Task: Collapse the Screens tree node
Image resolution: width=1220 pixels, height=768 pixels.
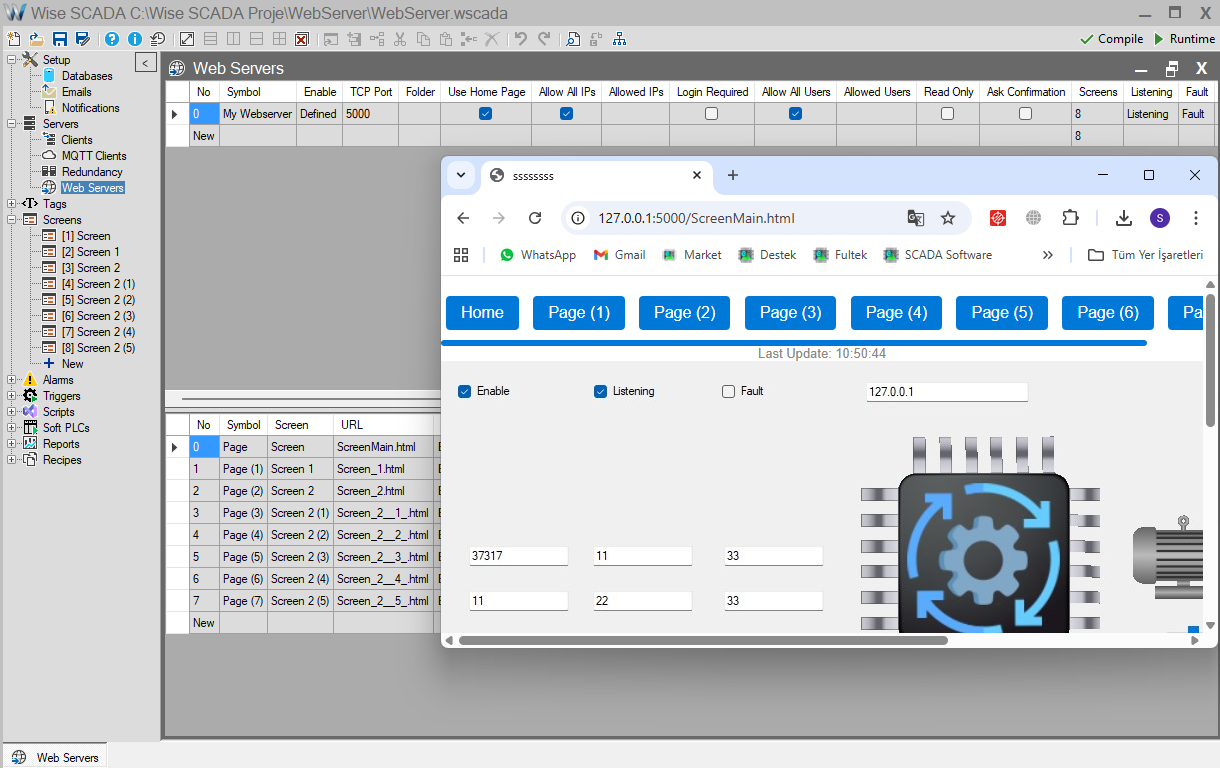Action: click(11, 220)
